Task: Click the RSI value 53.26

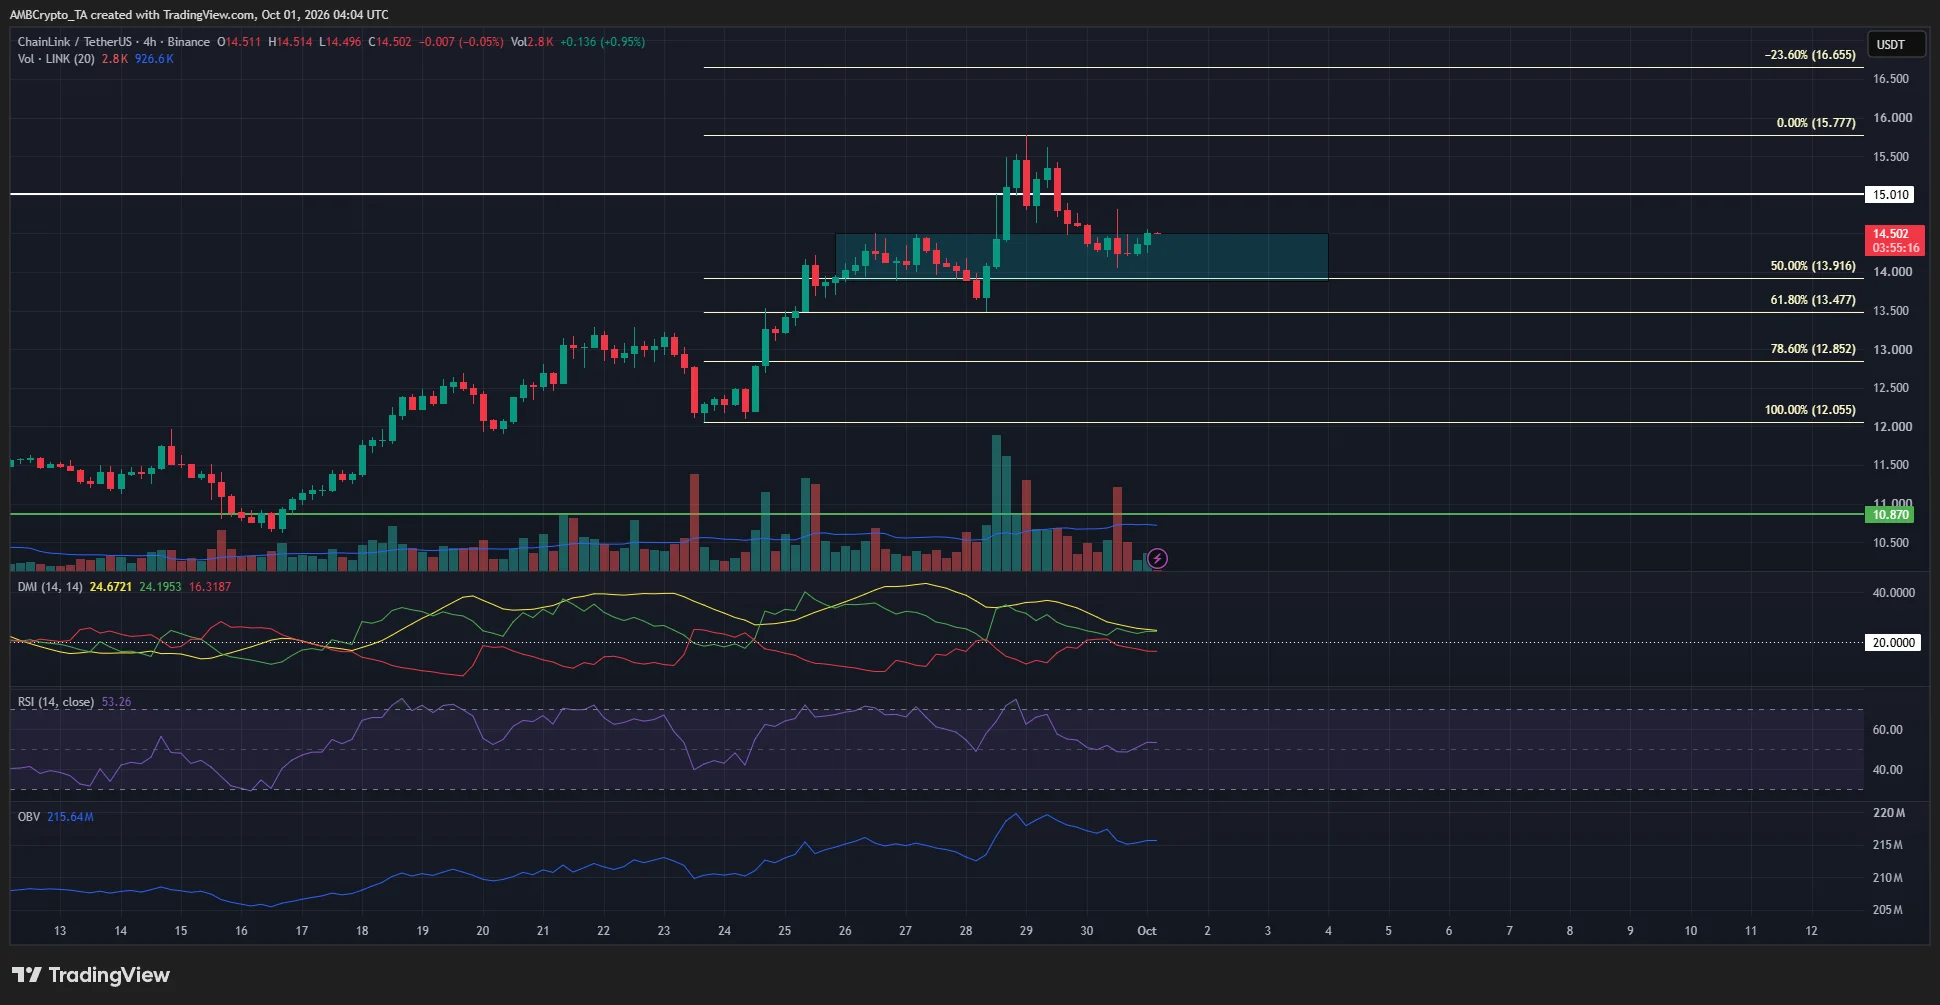Action: point(116,702)
